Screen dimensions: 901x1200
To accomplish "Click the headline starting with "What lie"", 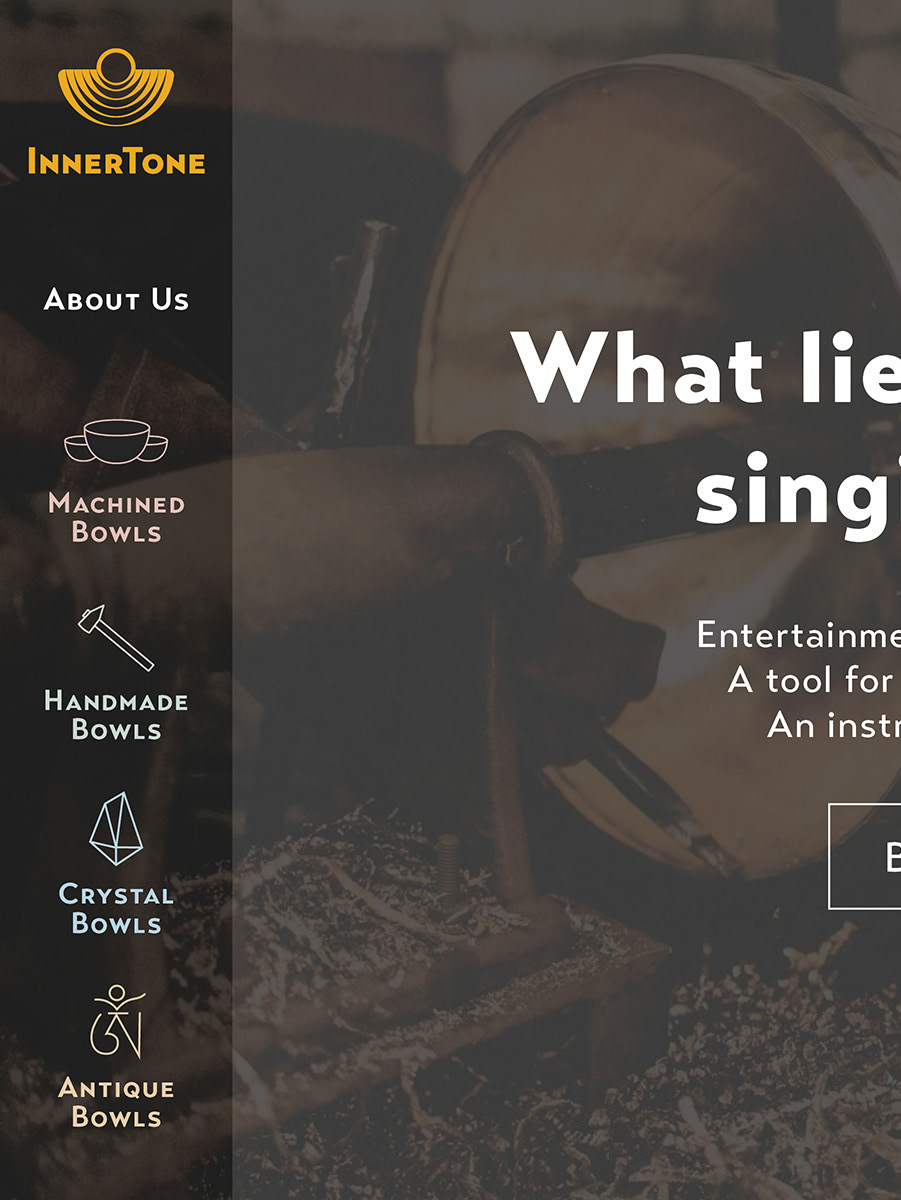I will [x=706, y=366].
